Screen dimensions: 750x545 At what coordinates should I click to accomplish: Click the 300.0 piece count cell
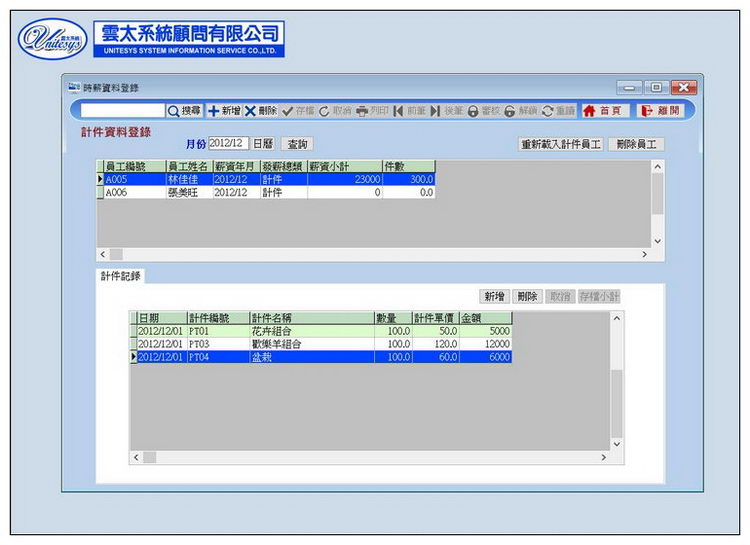point(408,179)
